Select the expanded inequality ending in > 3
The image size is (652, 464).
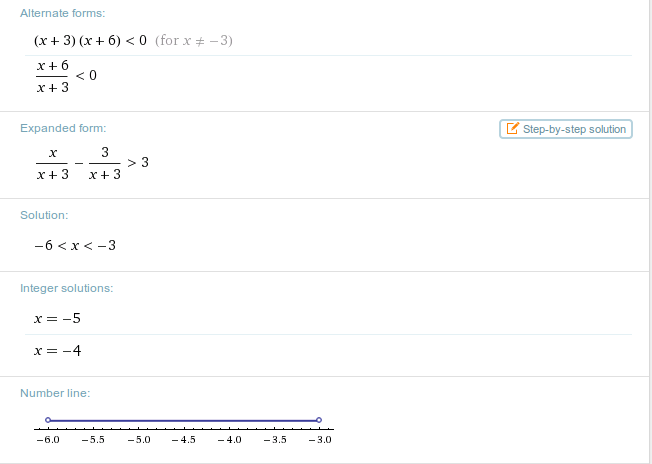91,163
